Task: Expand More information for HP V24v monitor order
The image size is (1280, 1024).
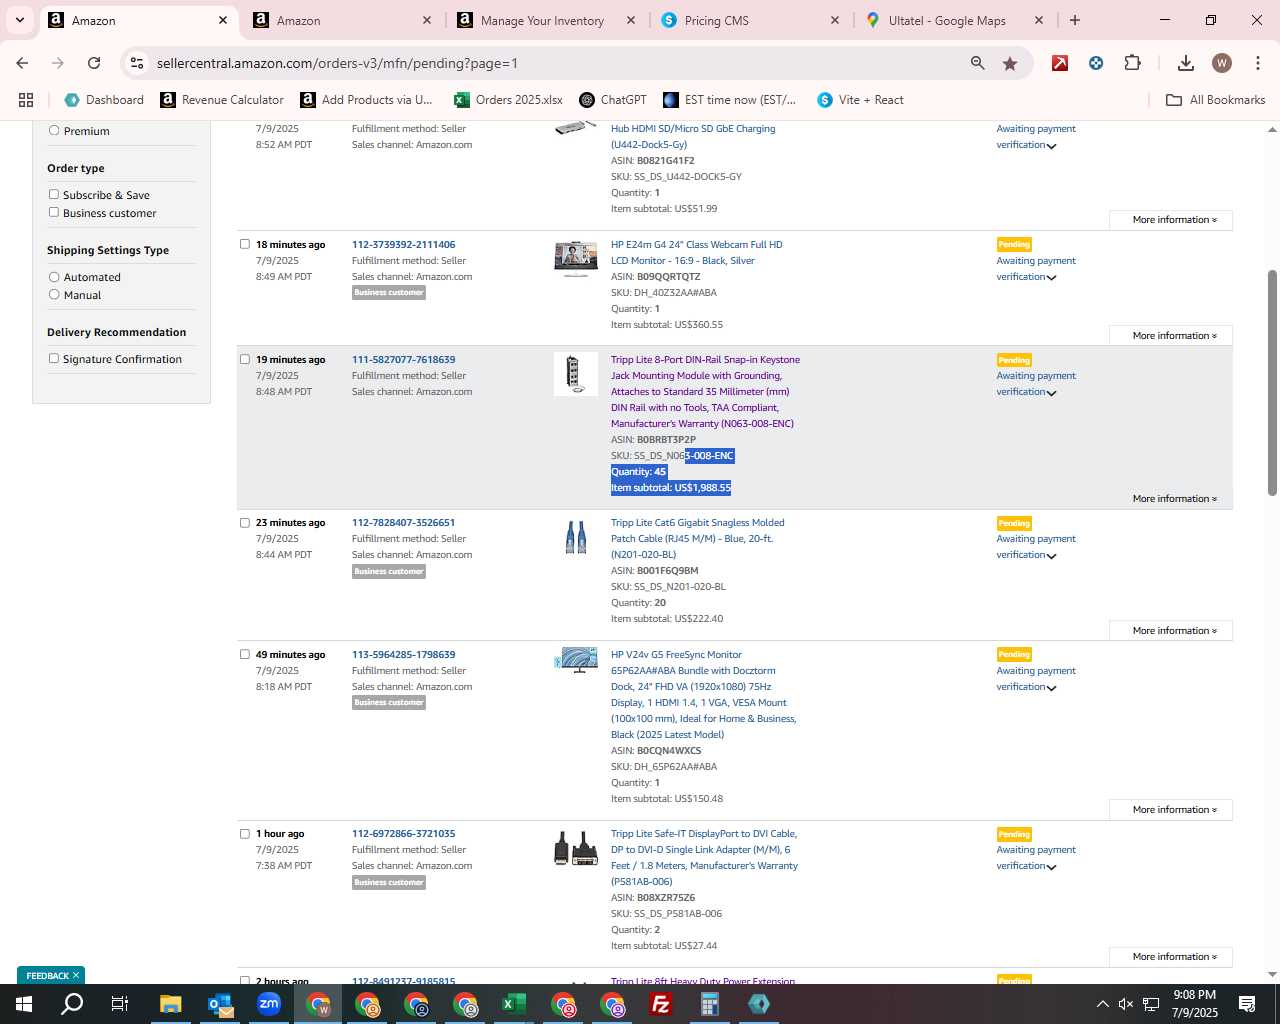Action: click(1171, 809)
